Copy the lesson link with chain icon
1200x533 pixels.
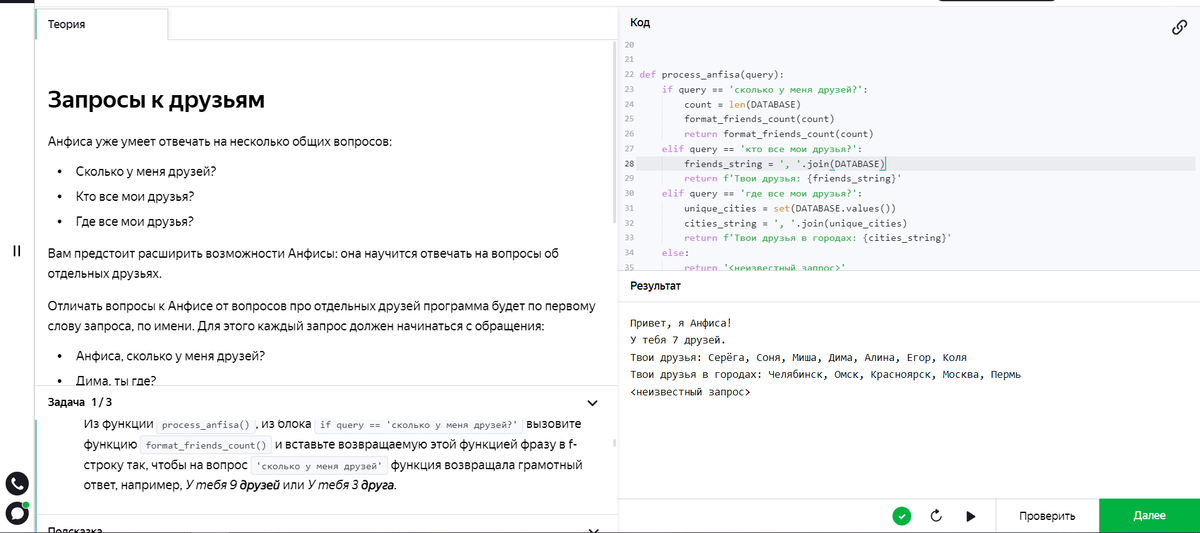[1179, 28]
